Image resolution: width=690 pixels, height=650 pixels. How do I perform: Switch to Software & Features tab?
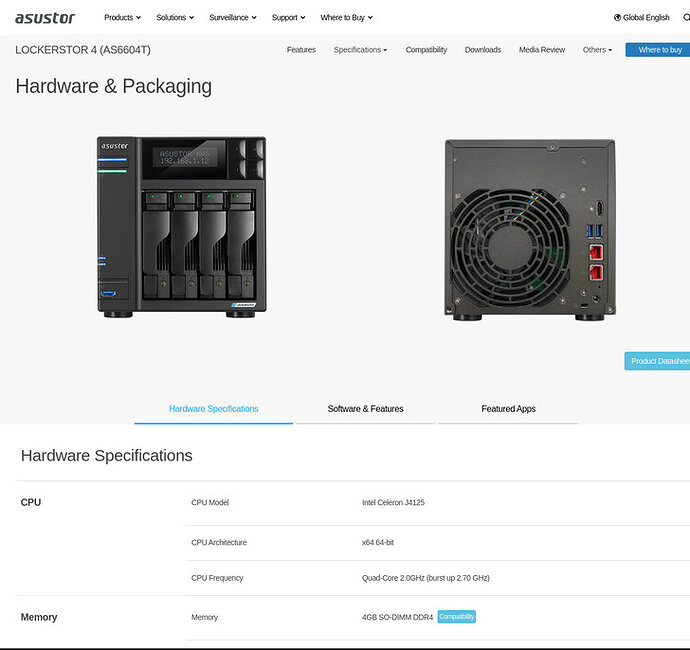coord(365,409)
